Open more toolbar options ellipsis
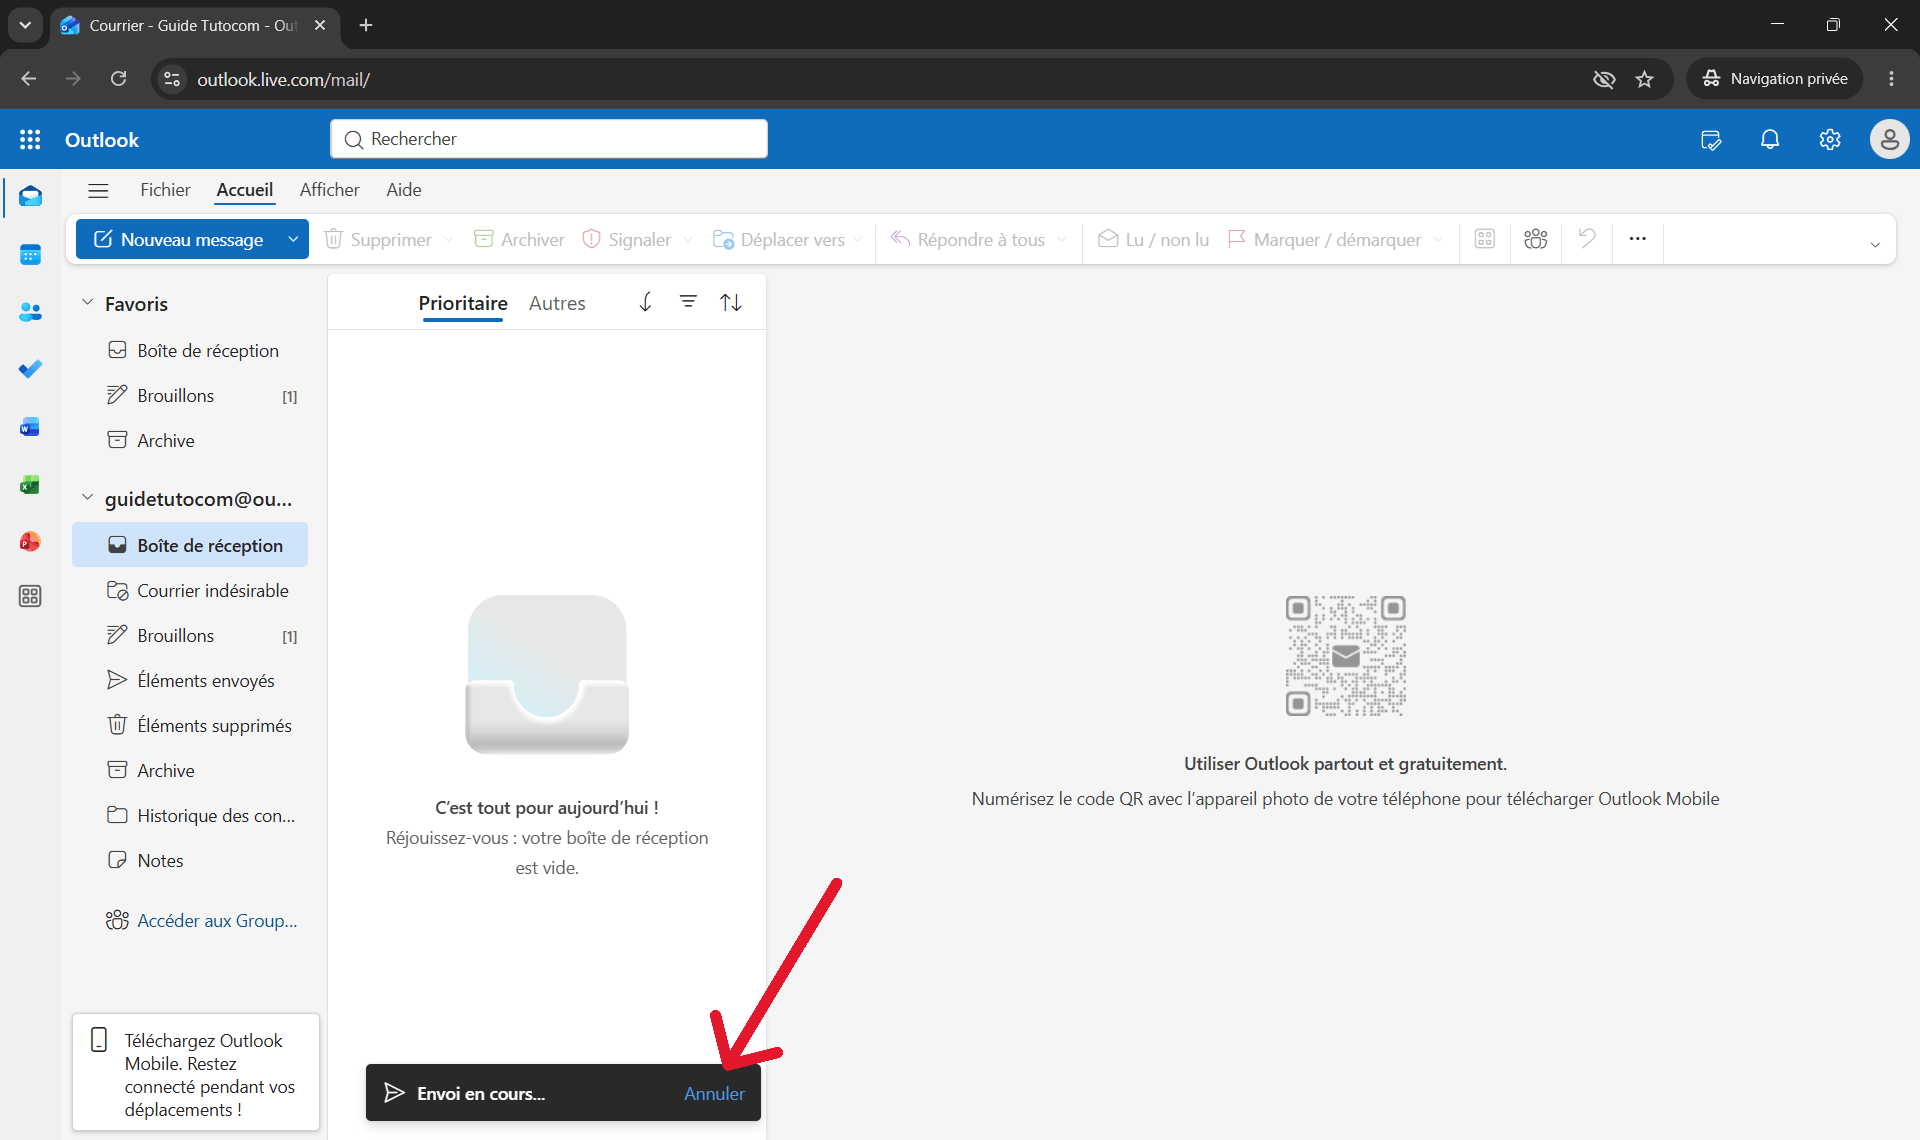 click(x=1637, y=239)
